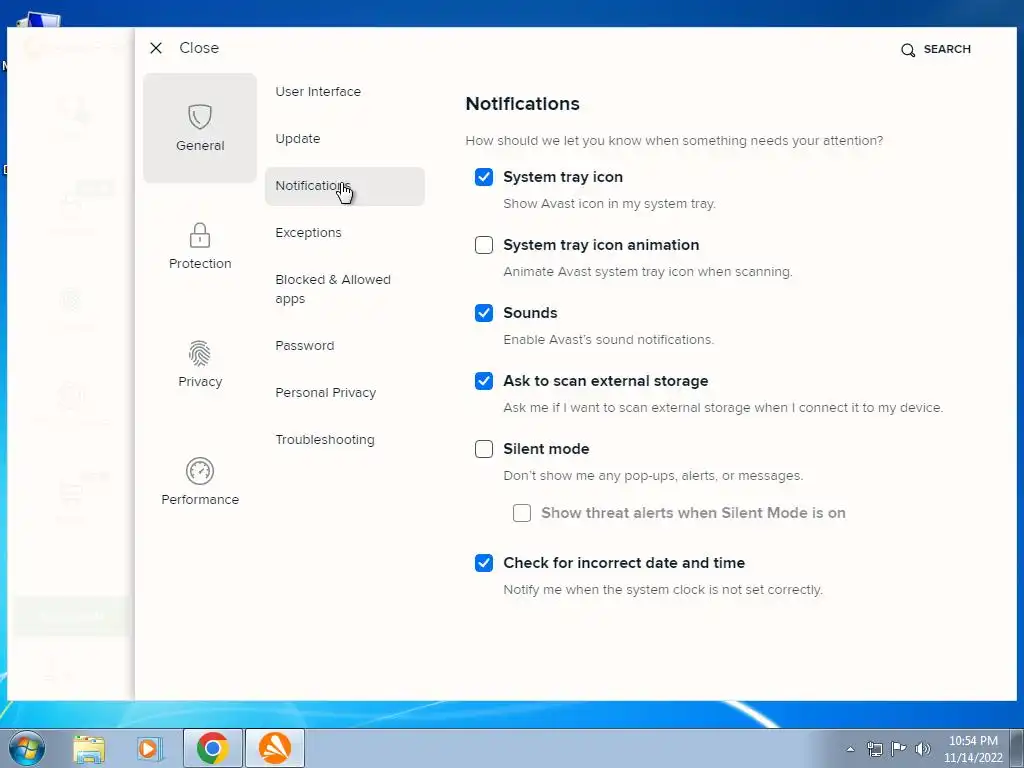Image resolution: width=1024 pixels, height=768 pixels.
Task: Open the General settings category
Action: [200, 128]
